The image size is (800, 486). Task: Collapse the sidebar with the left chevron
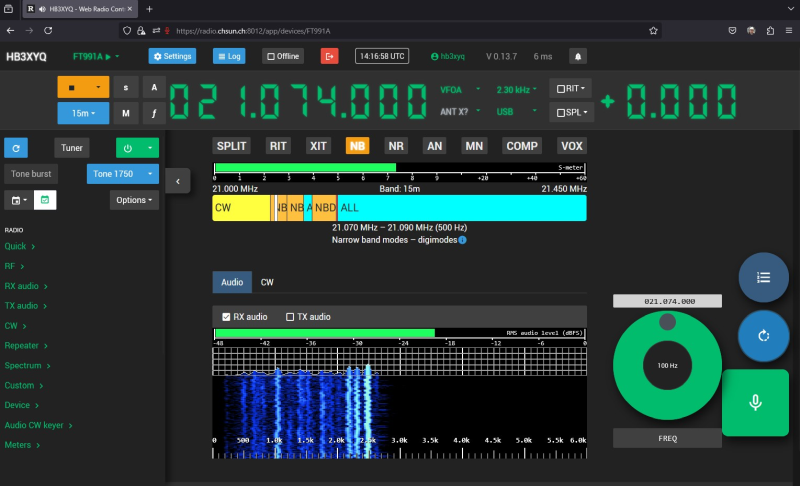point(177,181)
